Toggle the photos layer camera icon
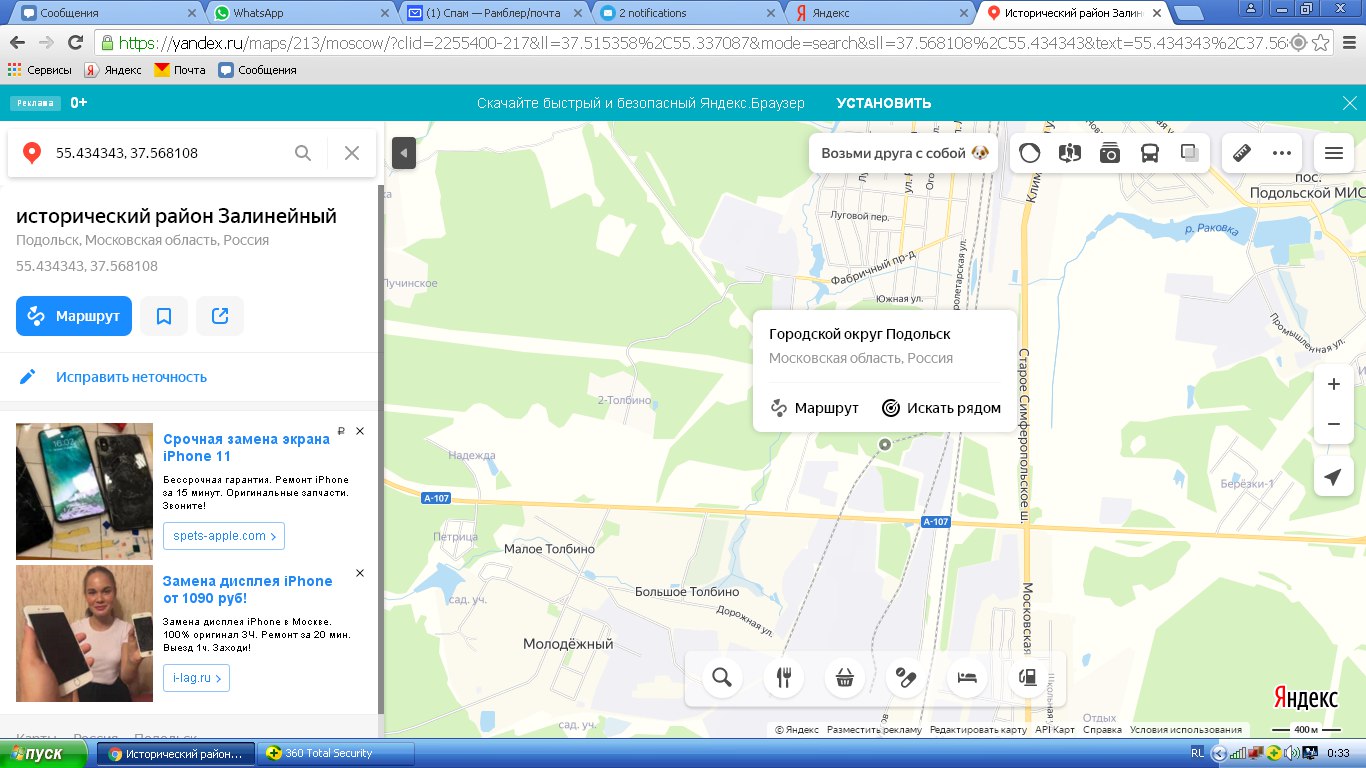 pos(1110,153)
